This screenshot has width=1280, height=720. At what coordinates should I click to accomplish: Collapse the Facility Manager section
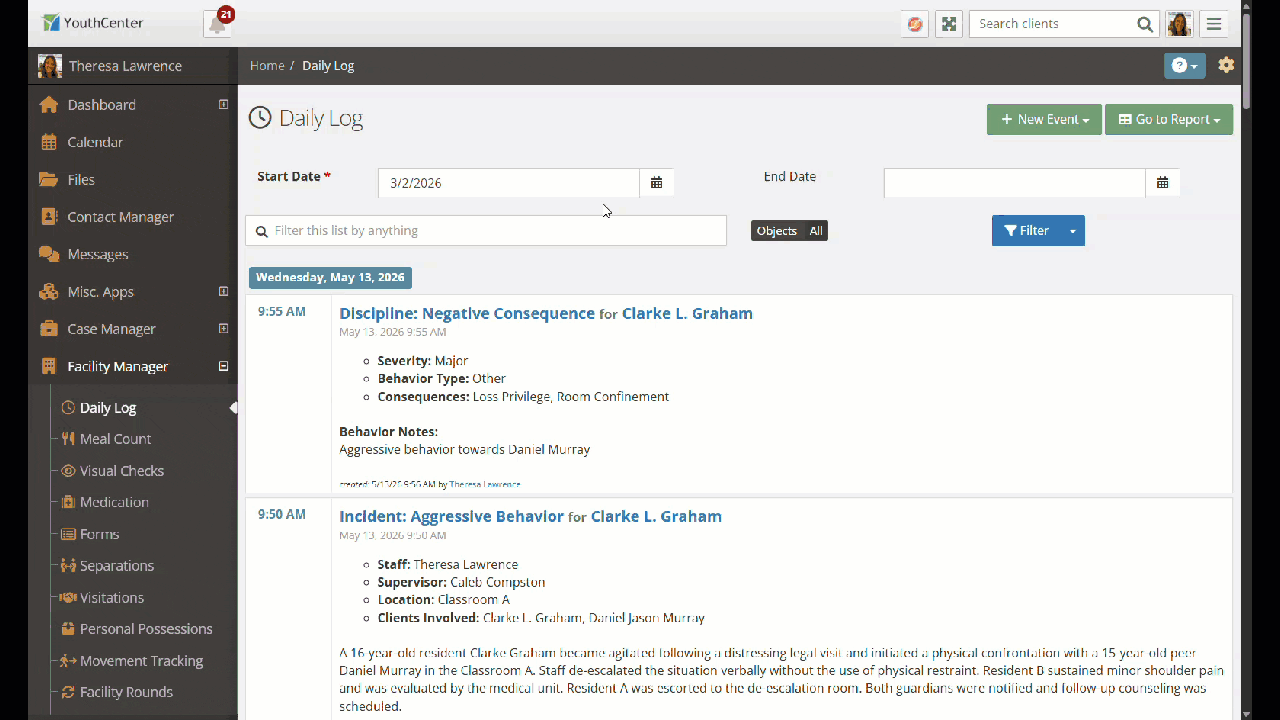pyautogui.click(x=224, y=367)
